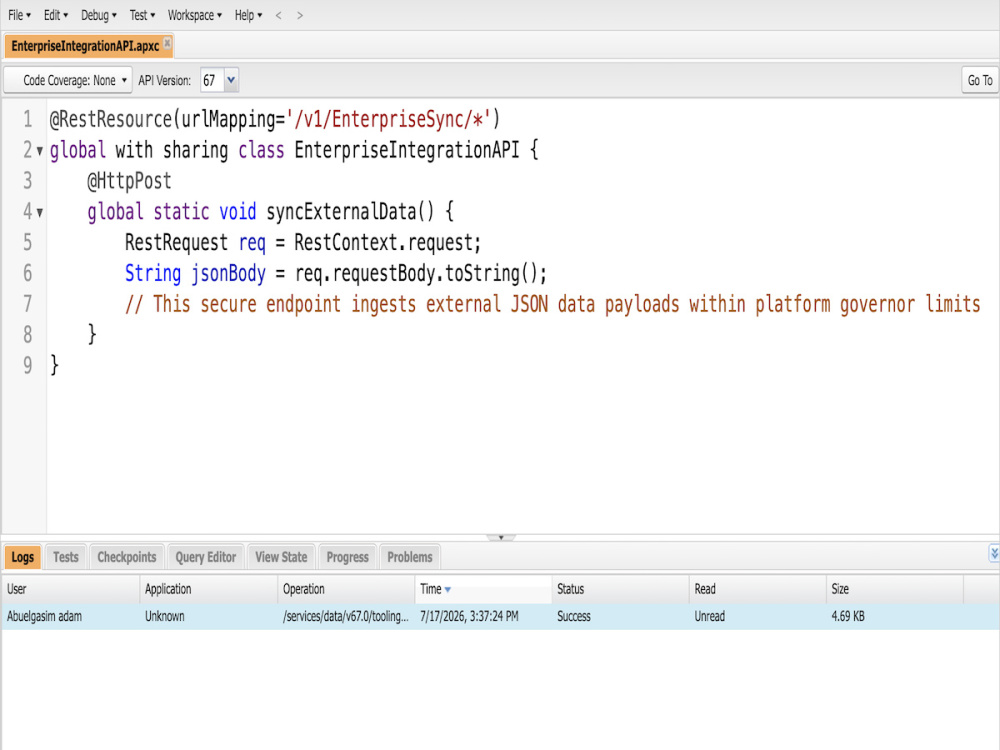
Task: Collapse the method fold arrow on line 4
Action: [40, 212]
